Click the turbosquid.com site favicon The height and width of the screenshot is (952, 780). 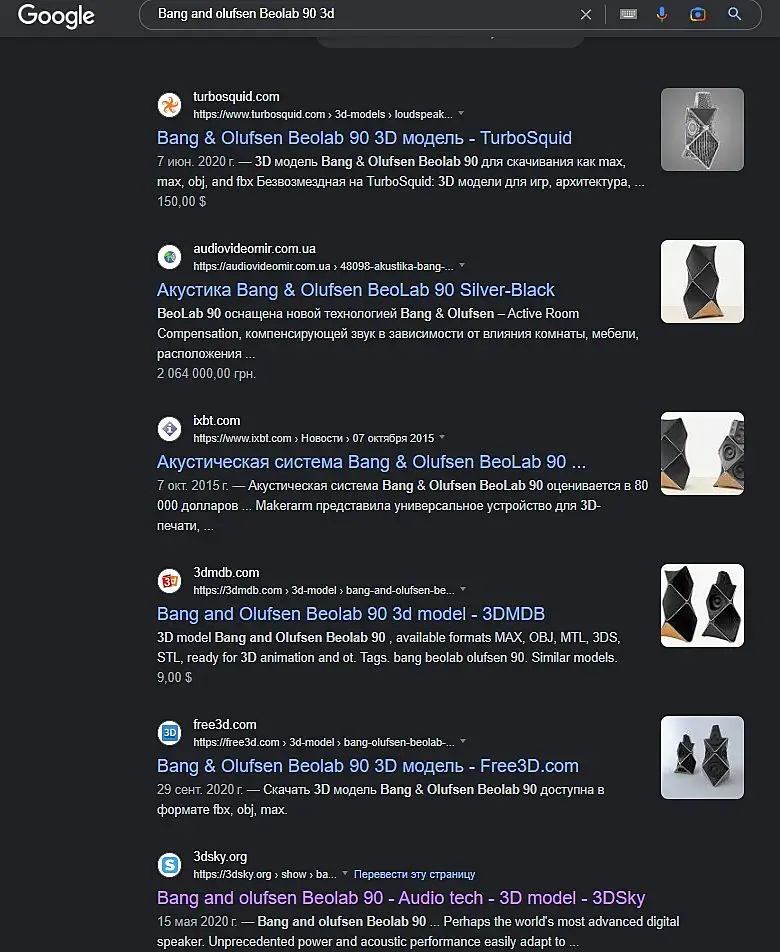169,105
